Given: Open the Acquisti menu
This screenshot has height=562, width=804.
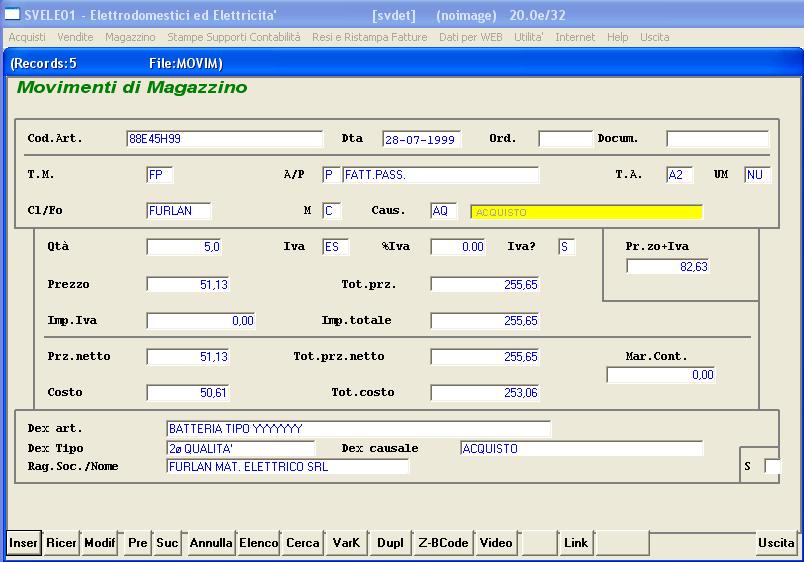Looking at the screenshot, I should [x=27, y=37].
